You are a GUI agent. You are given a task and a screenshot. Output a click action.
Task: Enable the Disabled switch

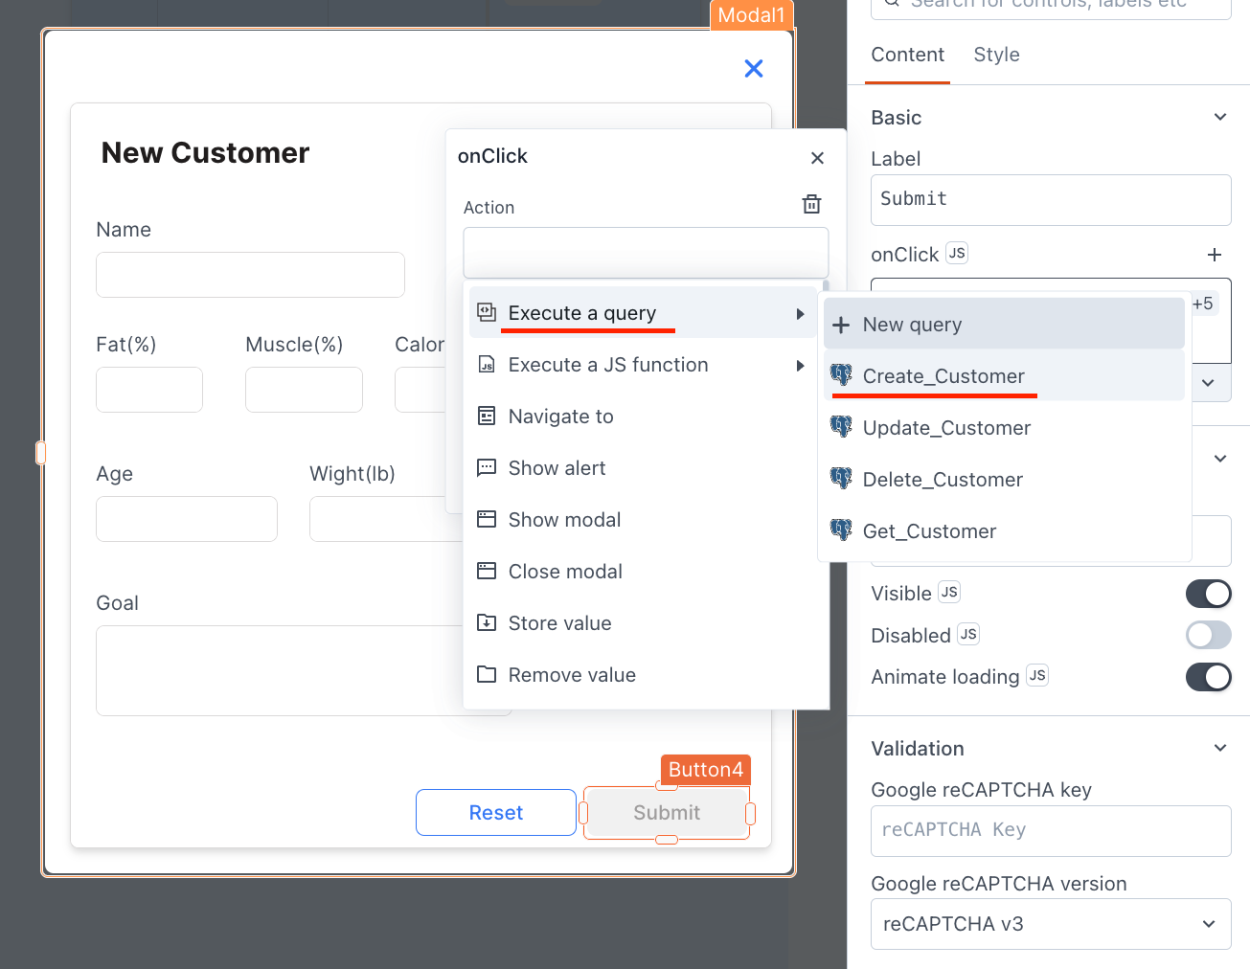[1208, 635]
